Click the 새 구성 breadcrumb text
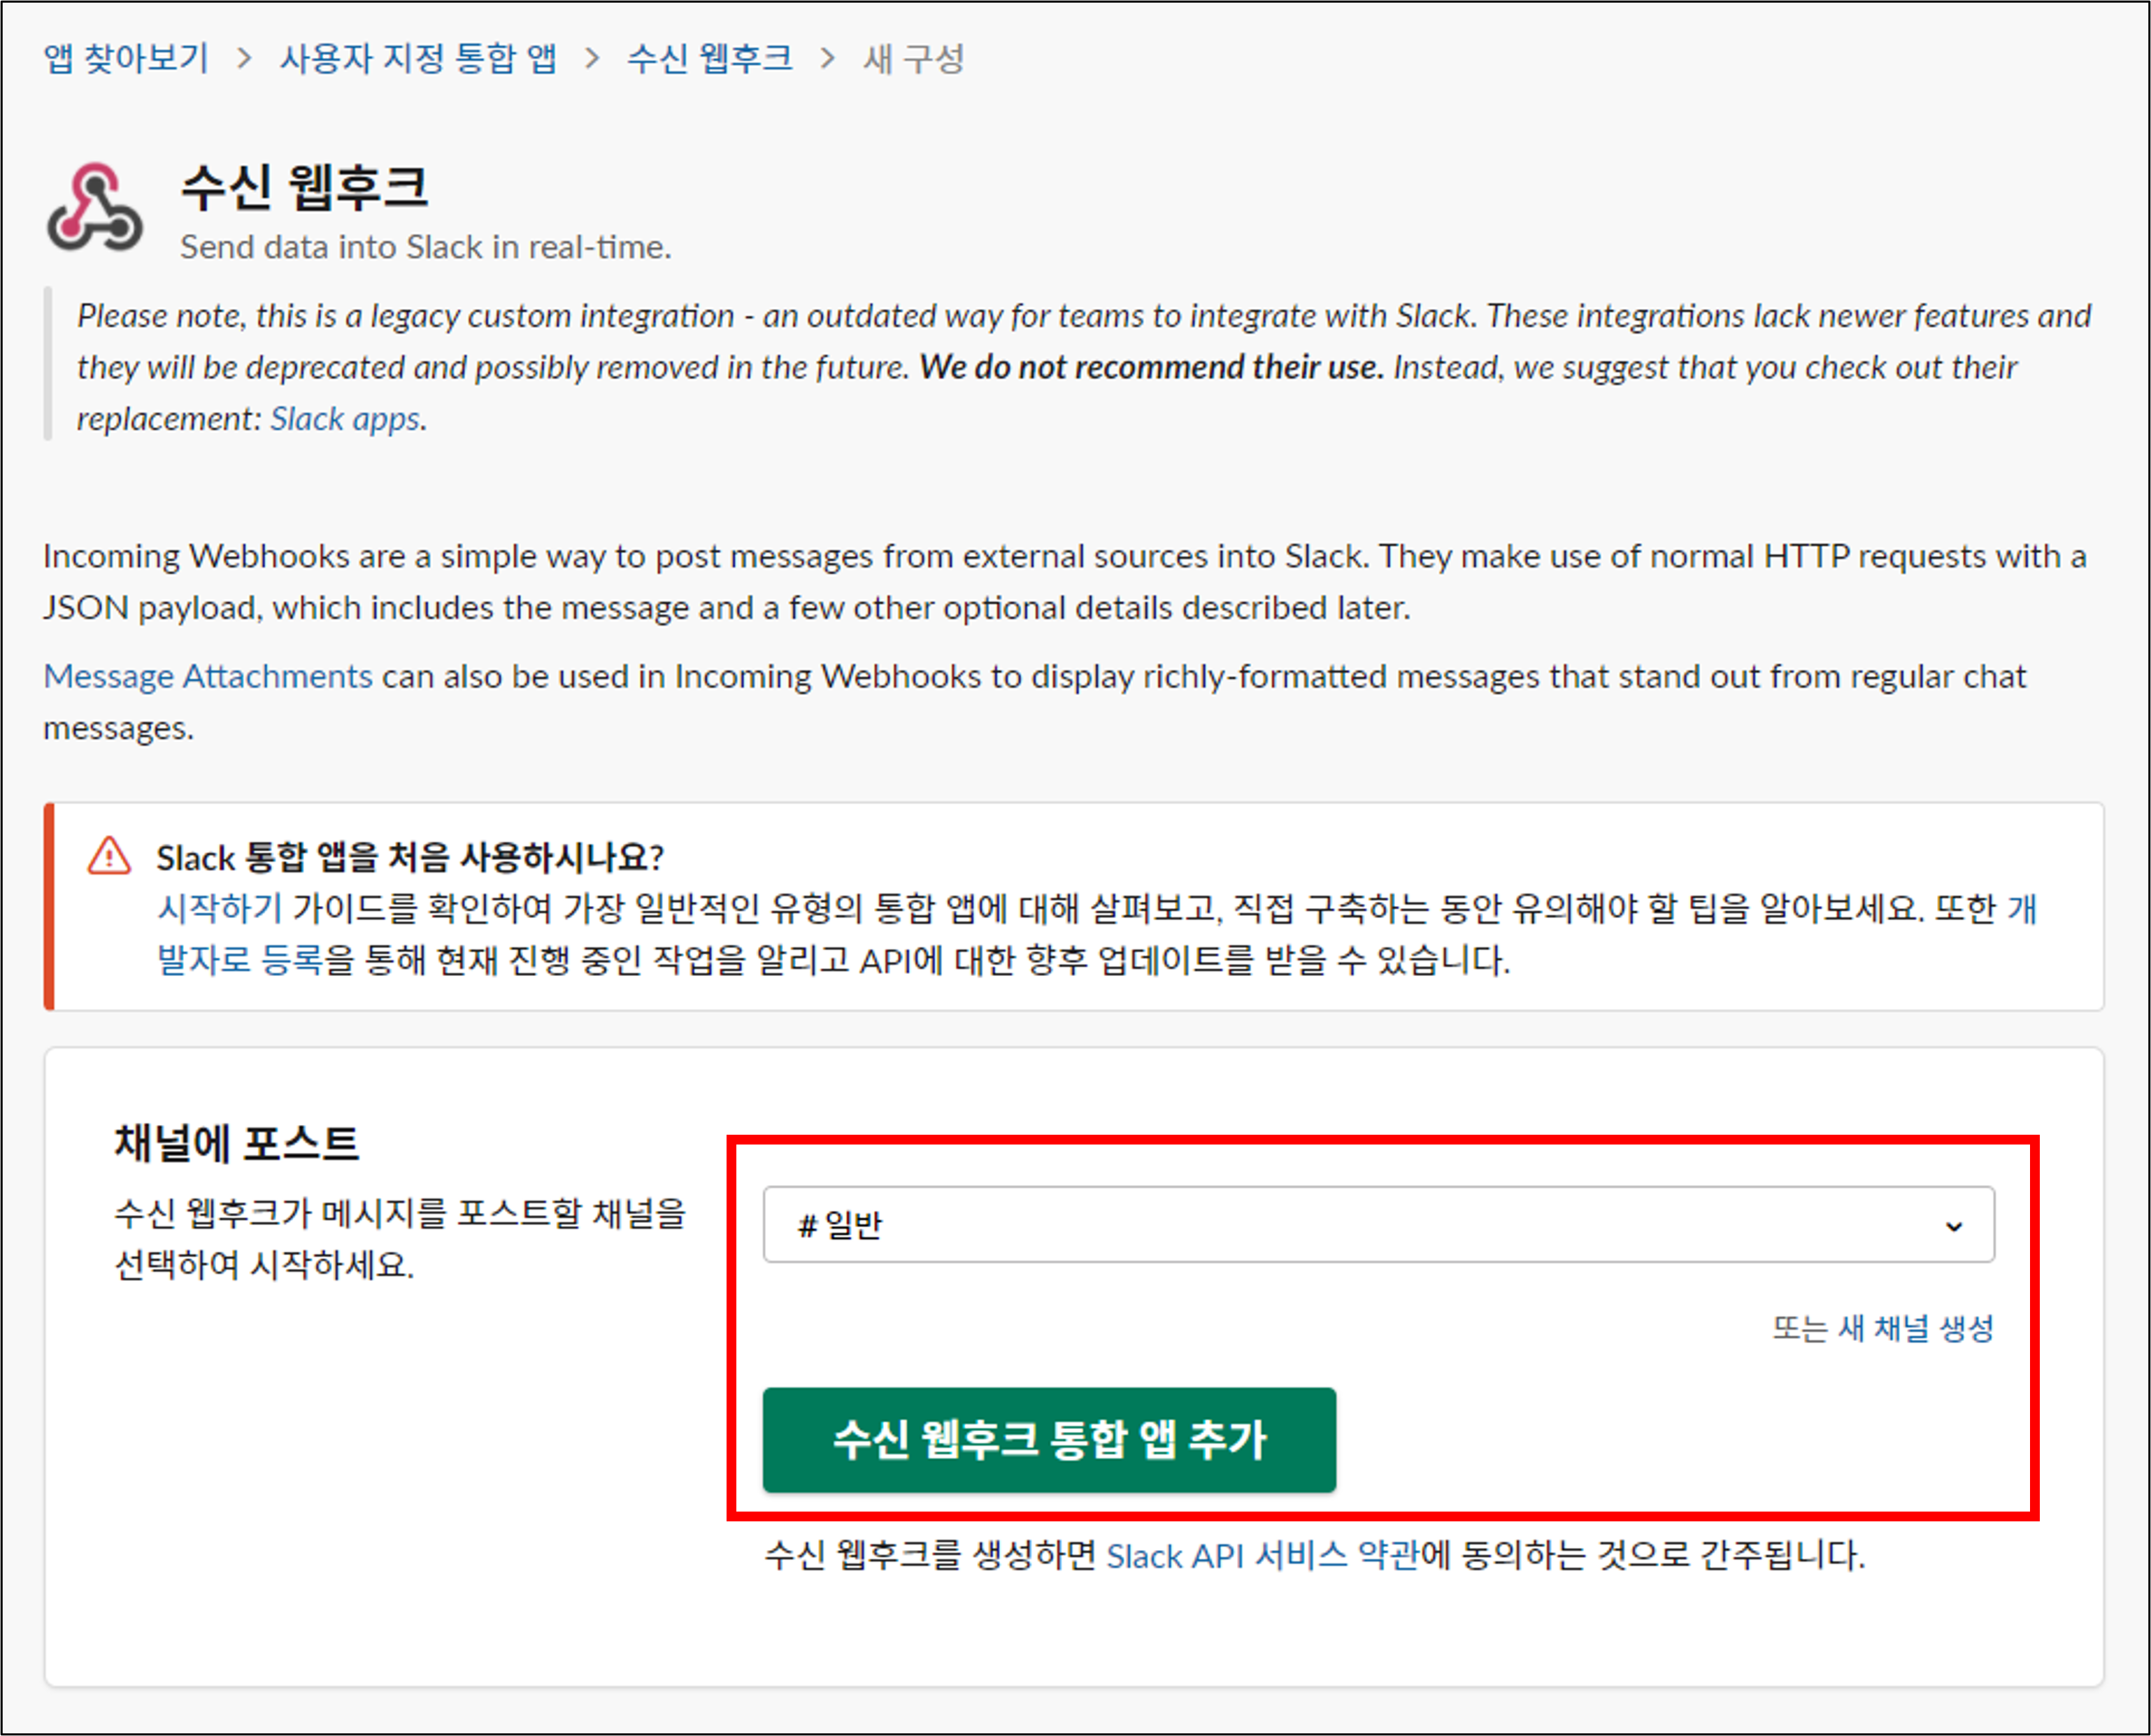Viewport: 2151px width, 1736px height. [x=914, y=59]
